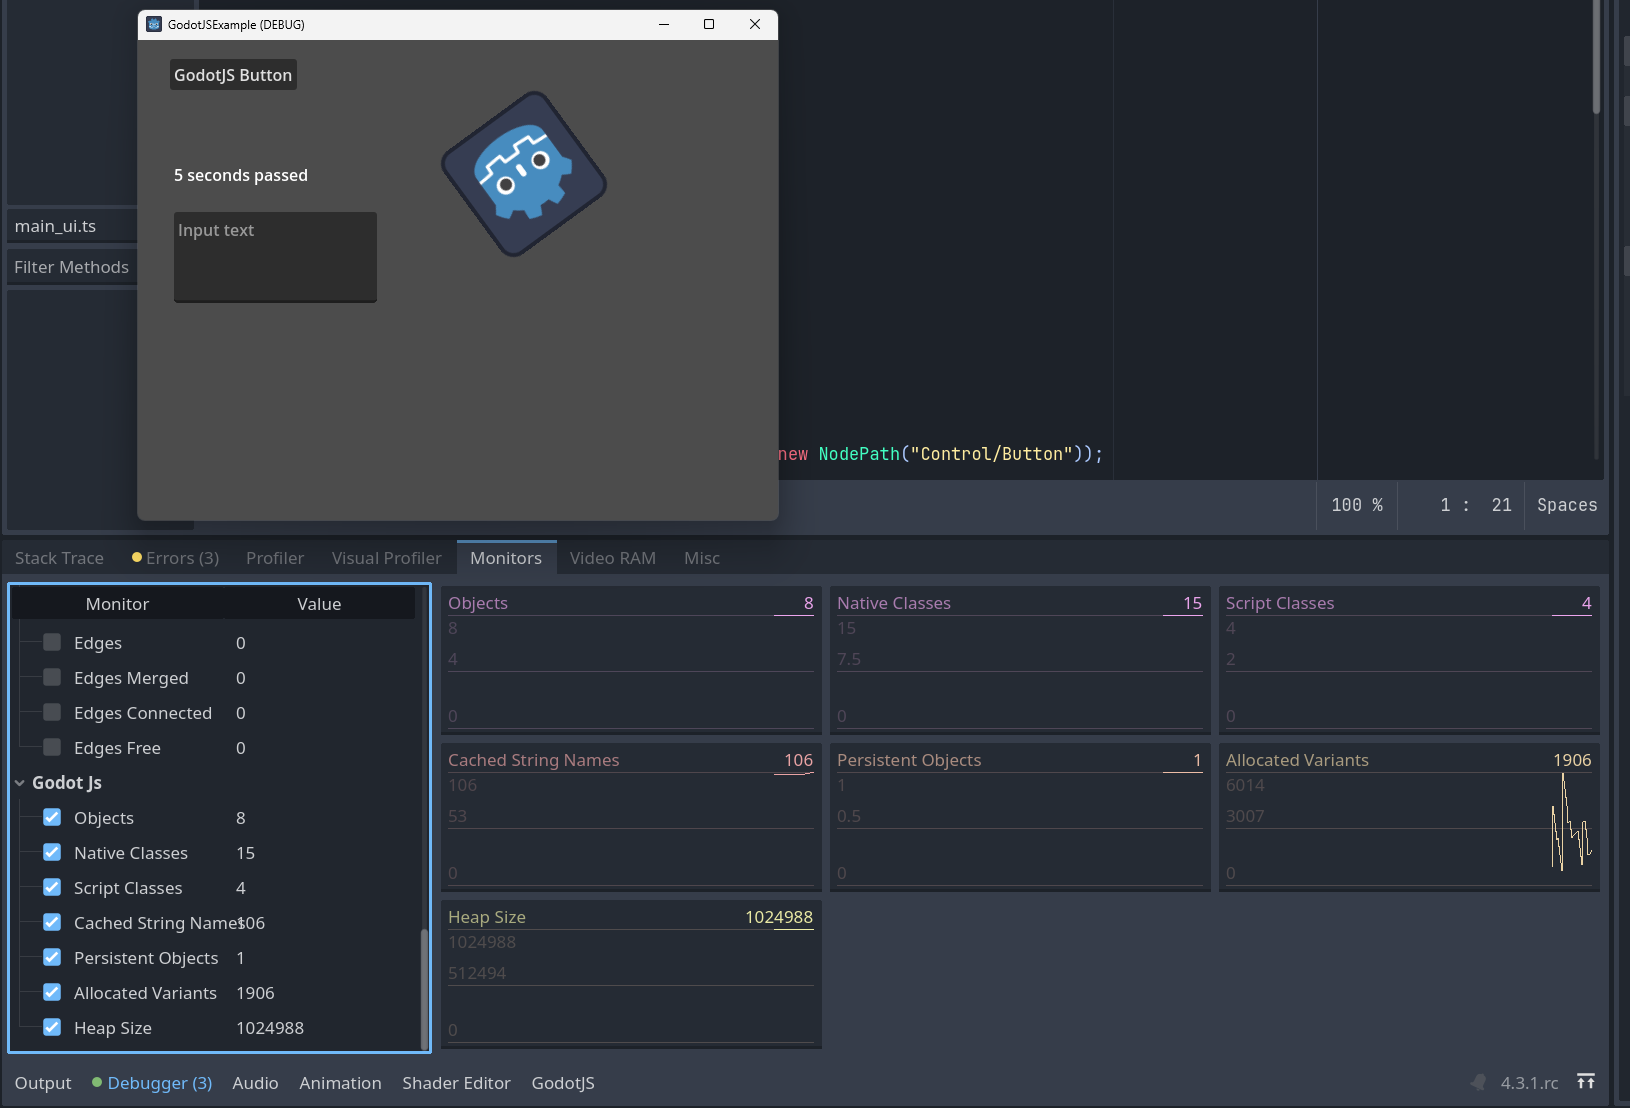Click the Value column header
This screenshot has width=1630, height=1108.
[319, 604]
